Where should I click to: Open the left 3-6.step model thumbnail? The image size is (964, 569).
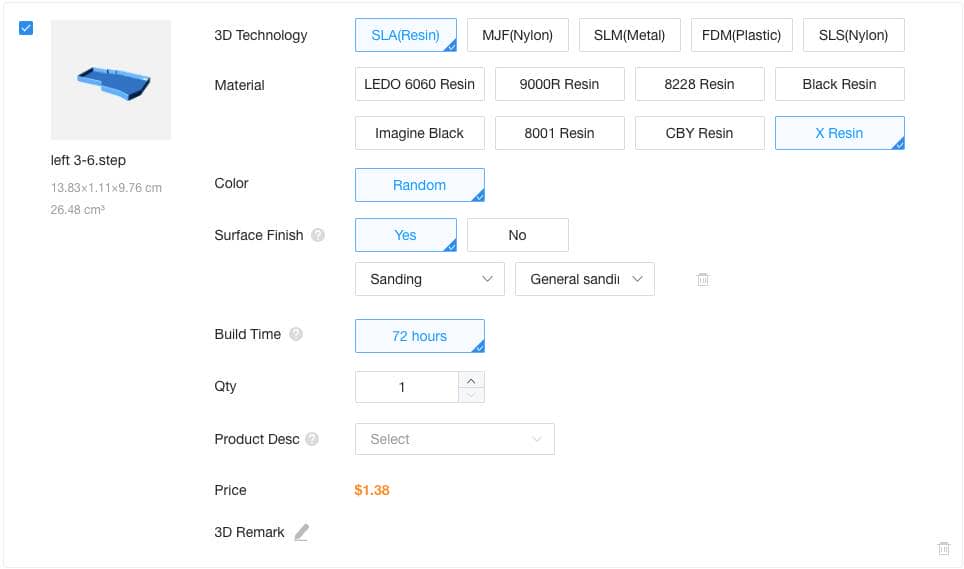pyautogui.click(x=110, y=80)
